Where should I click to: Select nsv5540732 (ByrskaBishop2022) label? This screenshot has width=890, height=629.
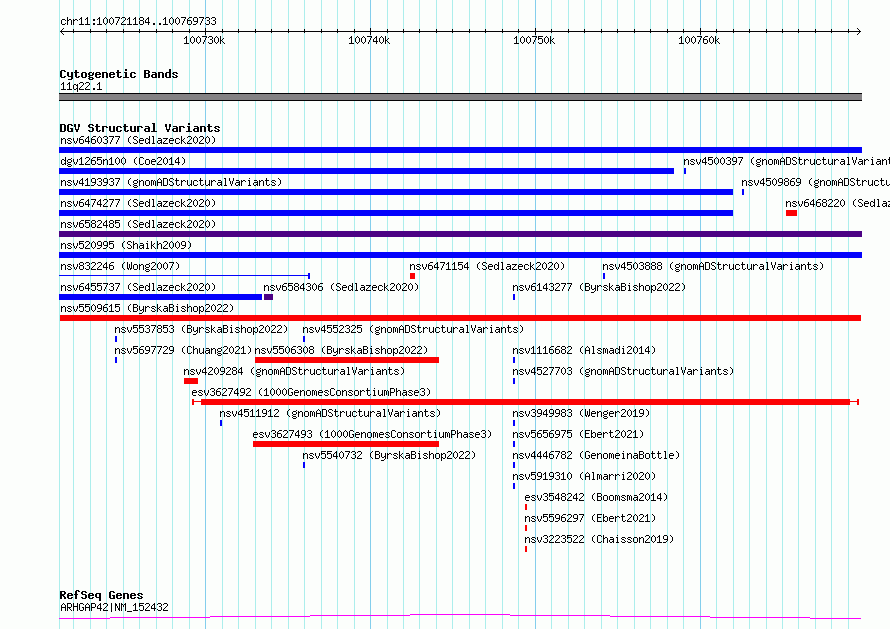(x=389, y=455)
